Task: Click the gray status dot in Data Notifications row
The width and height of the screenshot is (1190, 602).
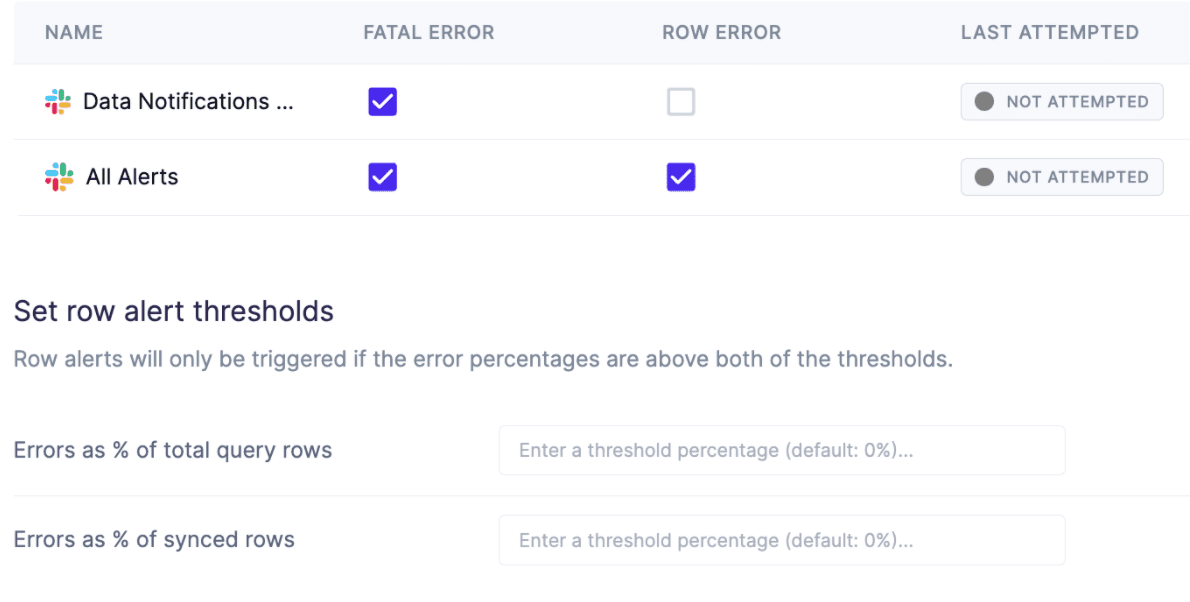Action: (x=984, y=102)
